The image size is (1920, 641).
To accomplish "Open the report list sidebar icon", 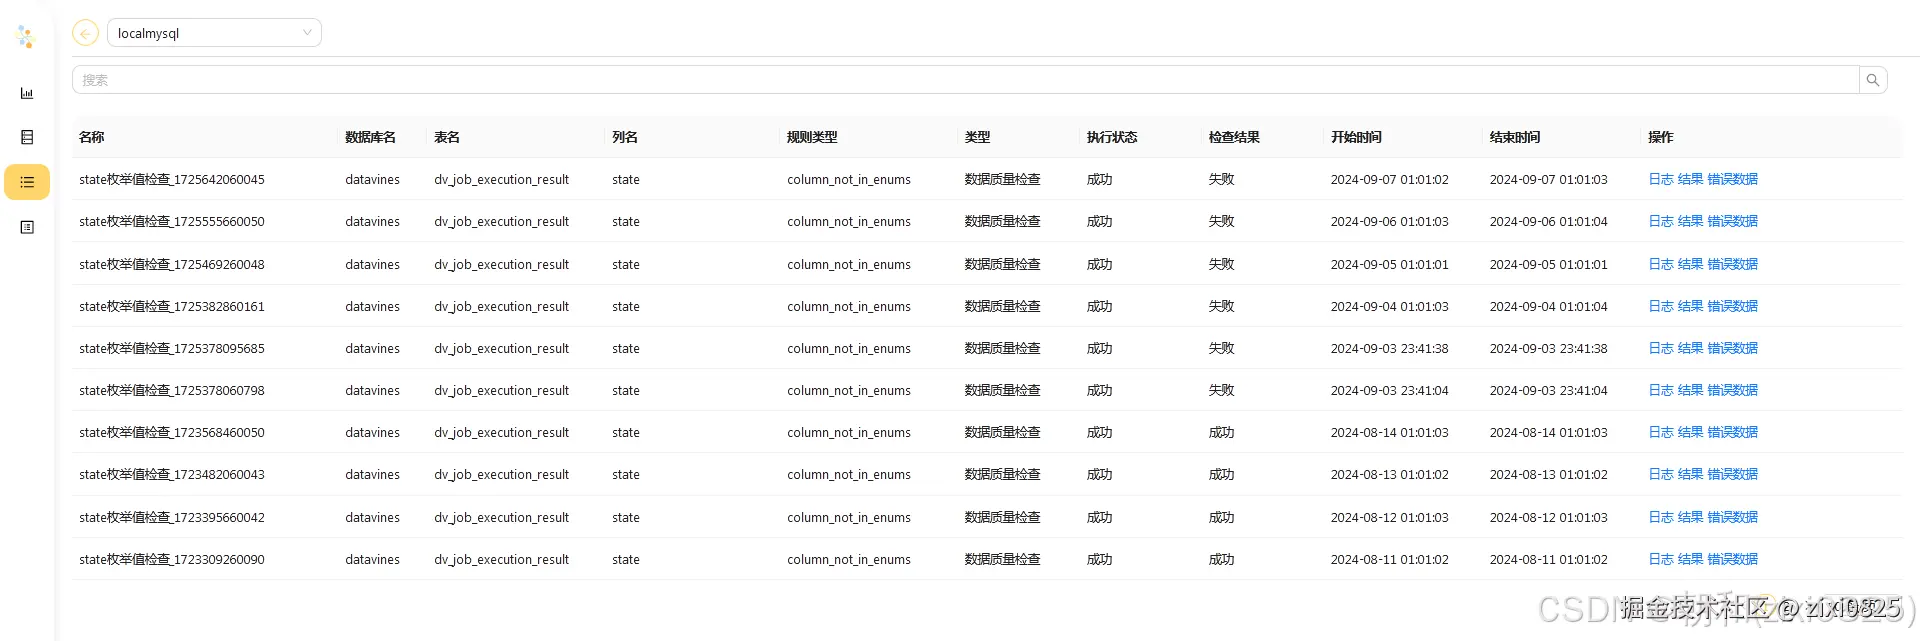I will point(27,227).
